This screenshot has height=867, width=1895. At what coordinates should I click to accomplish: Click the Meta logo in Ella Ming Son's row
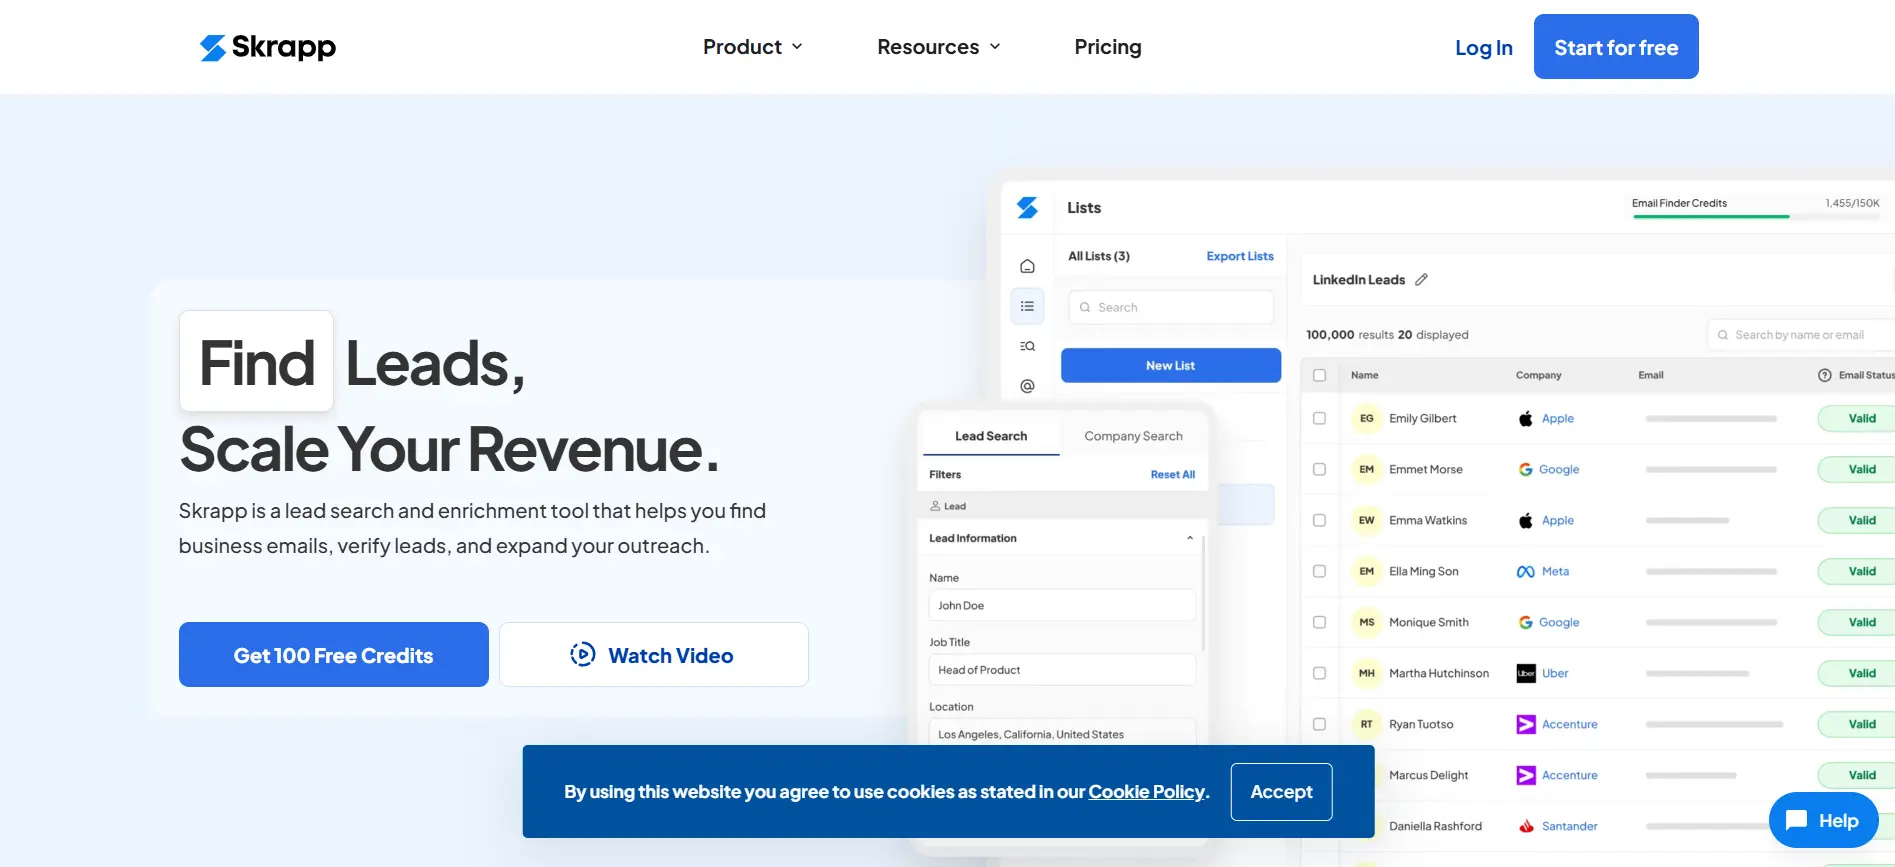click(1526, 572)
